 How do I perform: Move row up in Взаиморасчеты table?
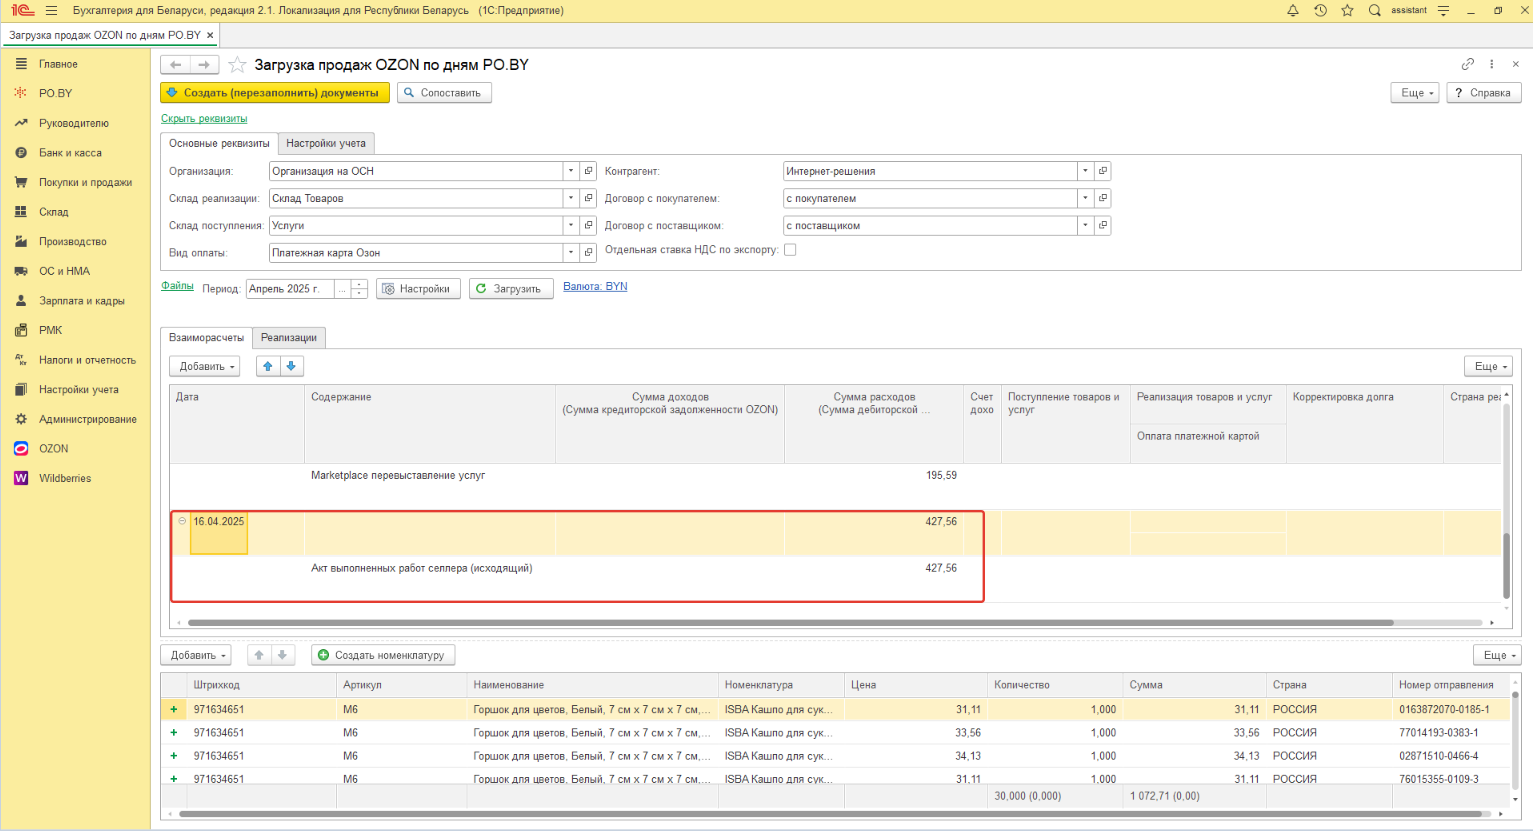(268, 367)
